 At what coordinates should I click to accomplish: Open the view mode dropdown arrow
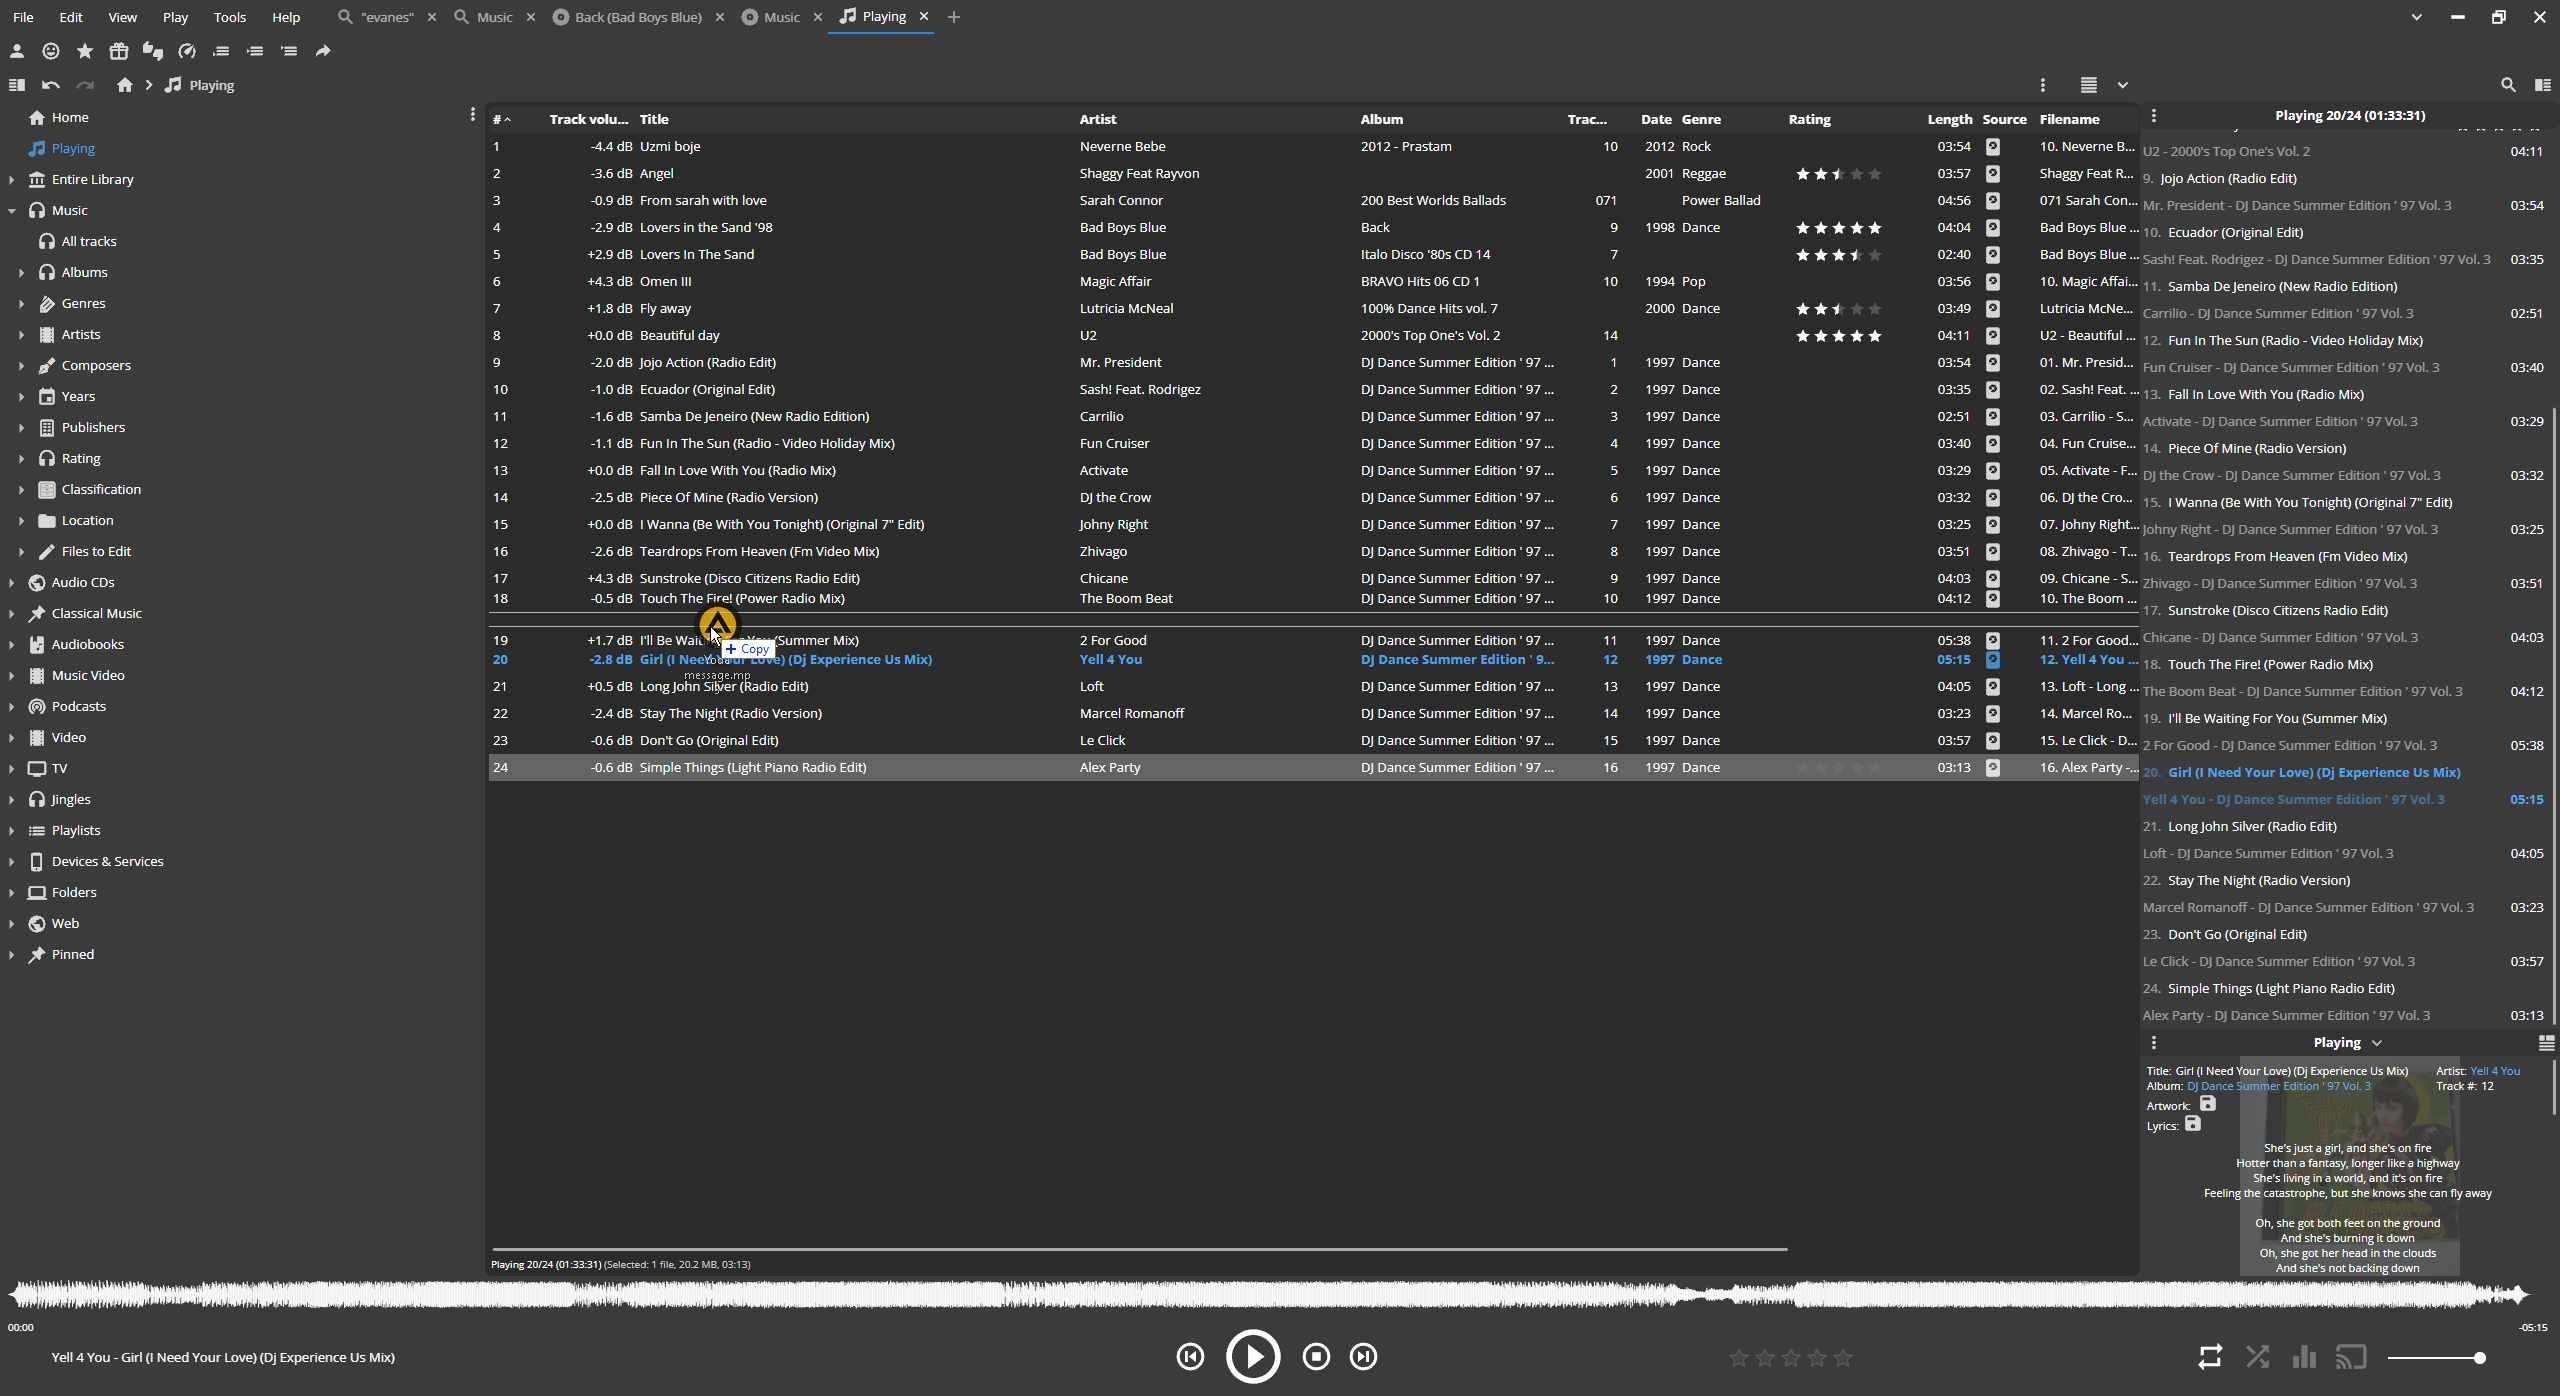pos(2122,85)
